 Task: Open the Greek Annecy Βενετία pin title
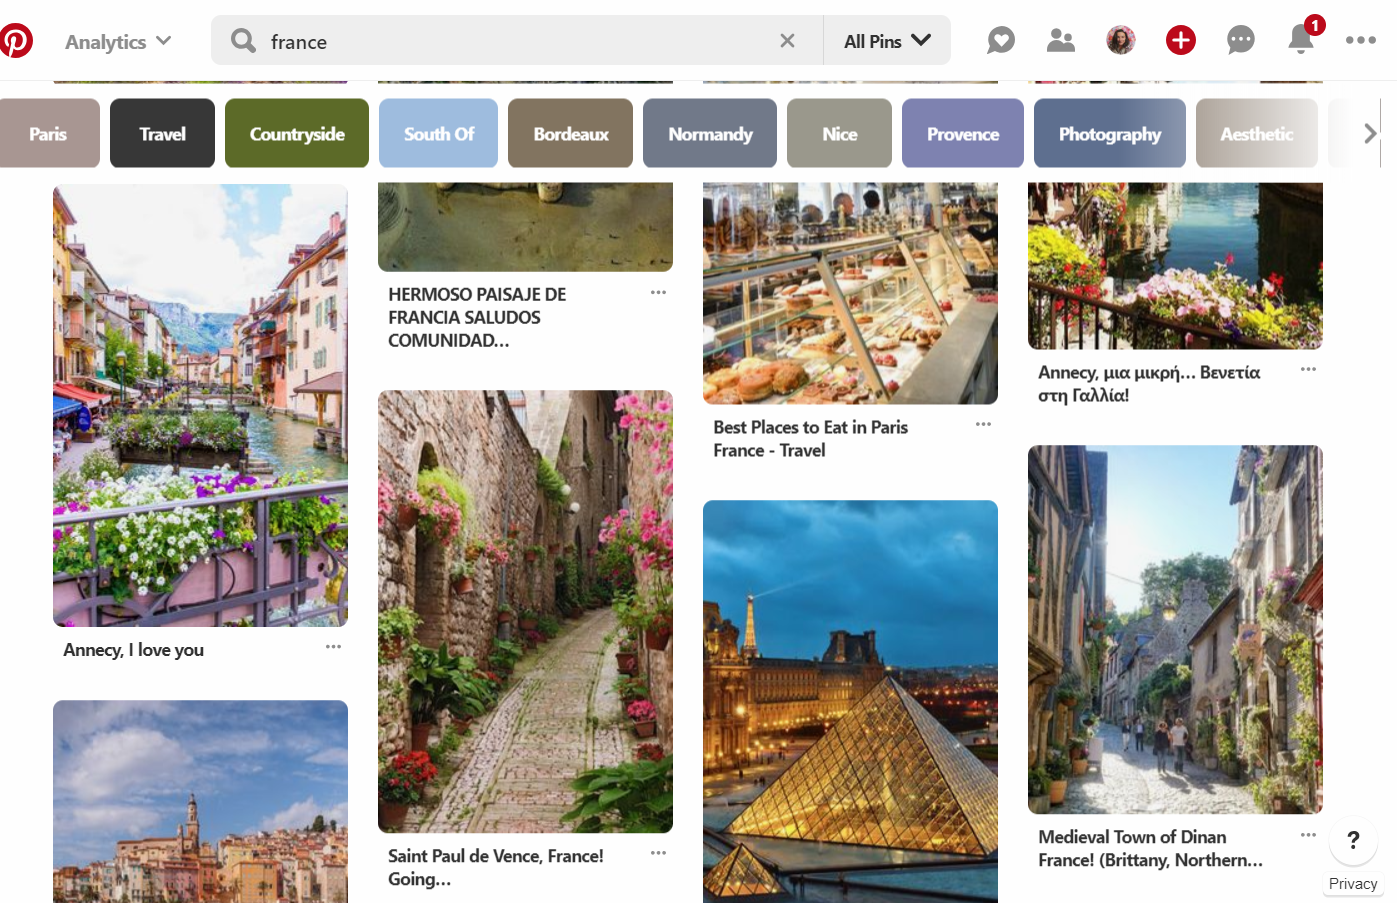click(1149, 383)
